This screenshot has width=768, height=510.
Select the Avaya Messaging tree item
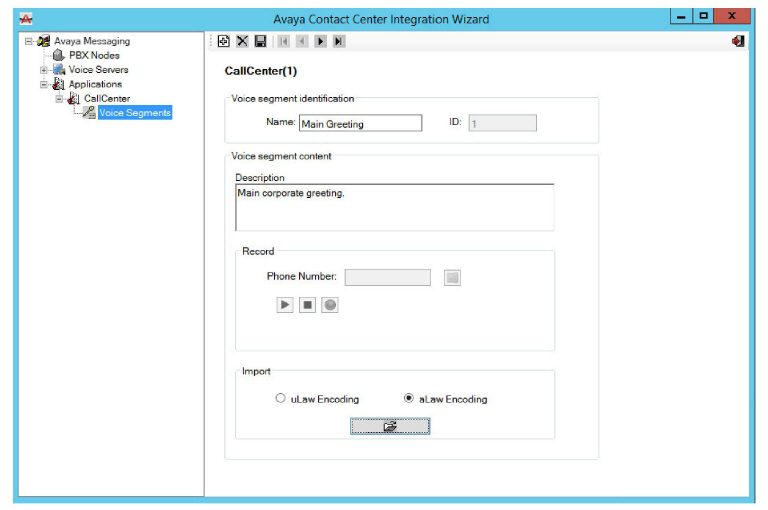[92, 41]
